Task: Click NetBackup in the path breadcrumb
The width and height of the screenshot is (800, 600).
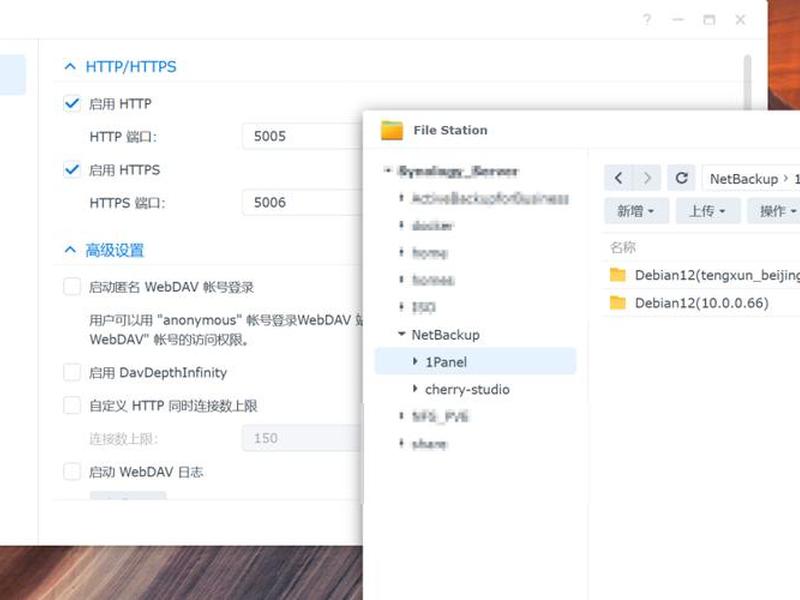Action: pyautogui.click(x=744, y=179)
